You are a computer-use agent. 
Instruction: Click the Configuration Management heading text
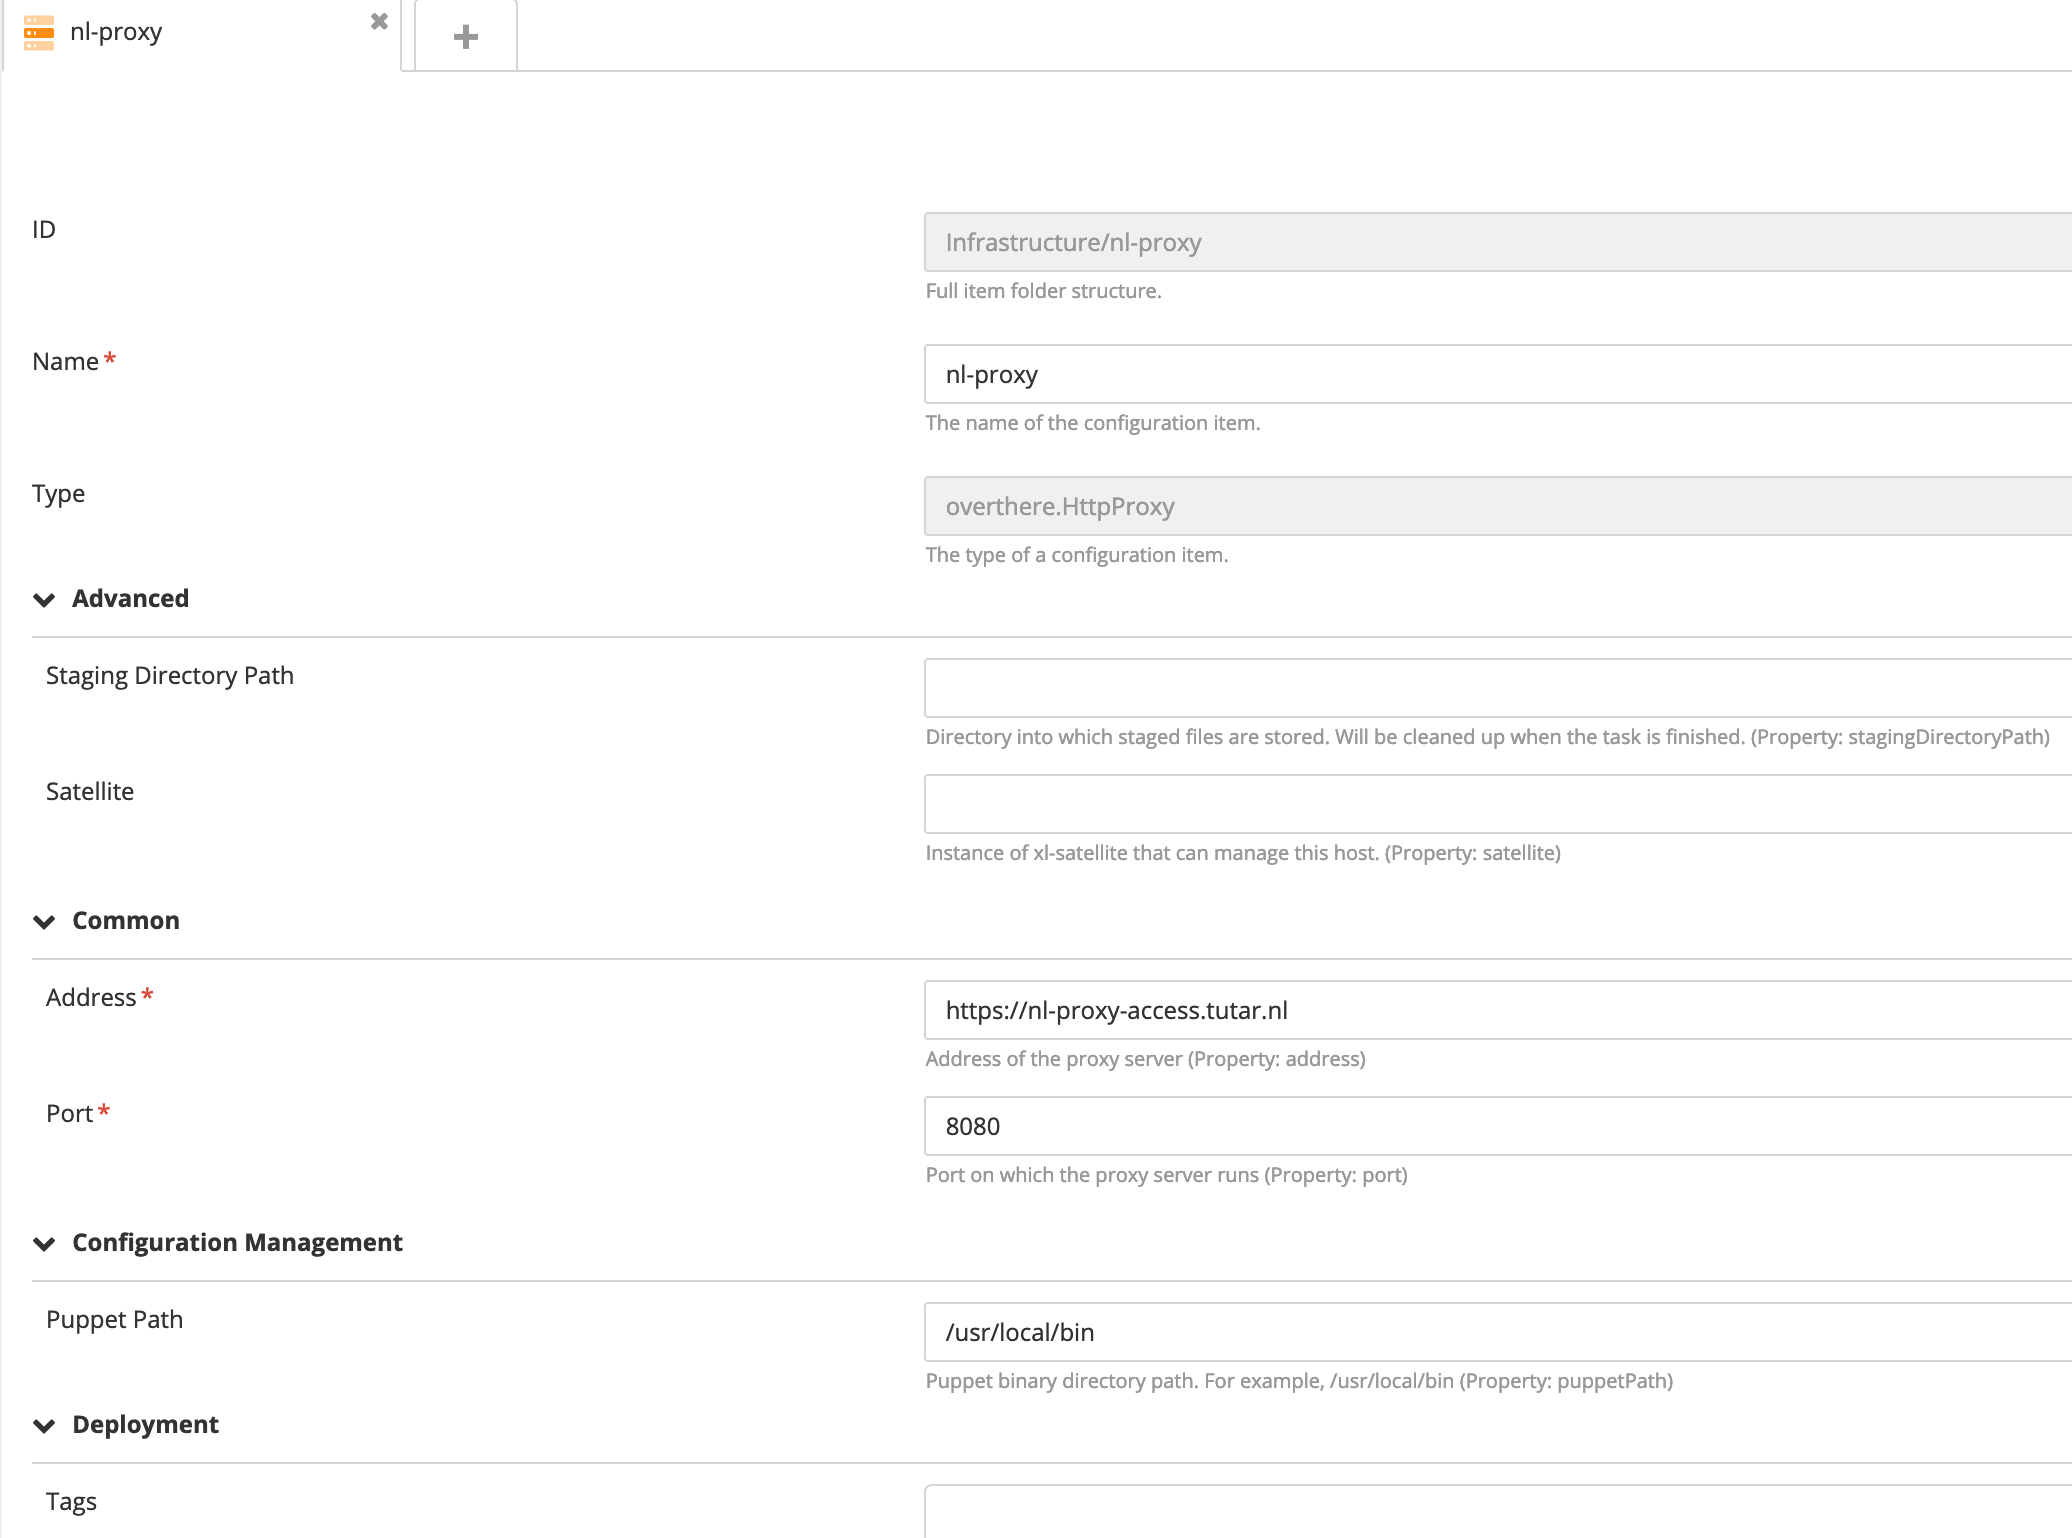point(237,1242)
